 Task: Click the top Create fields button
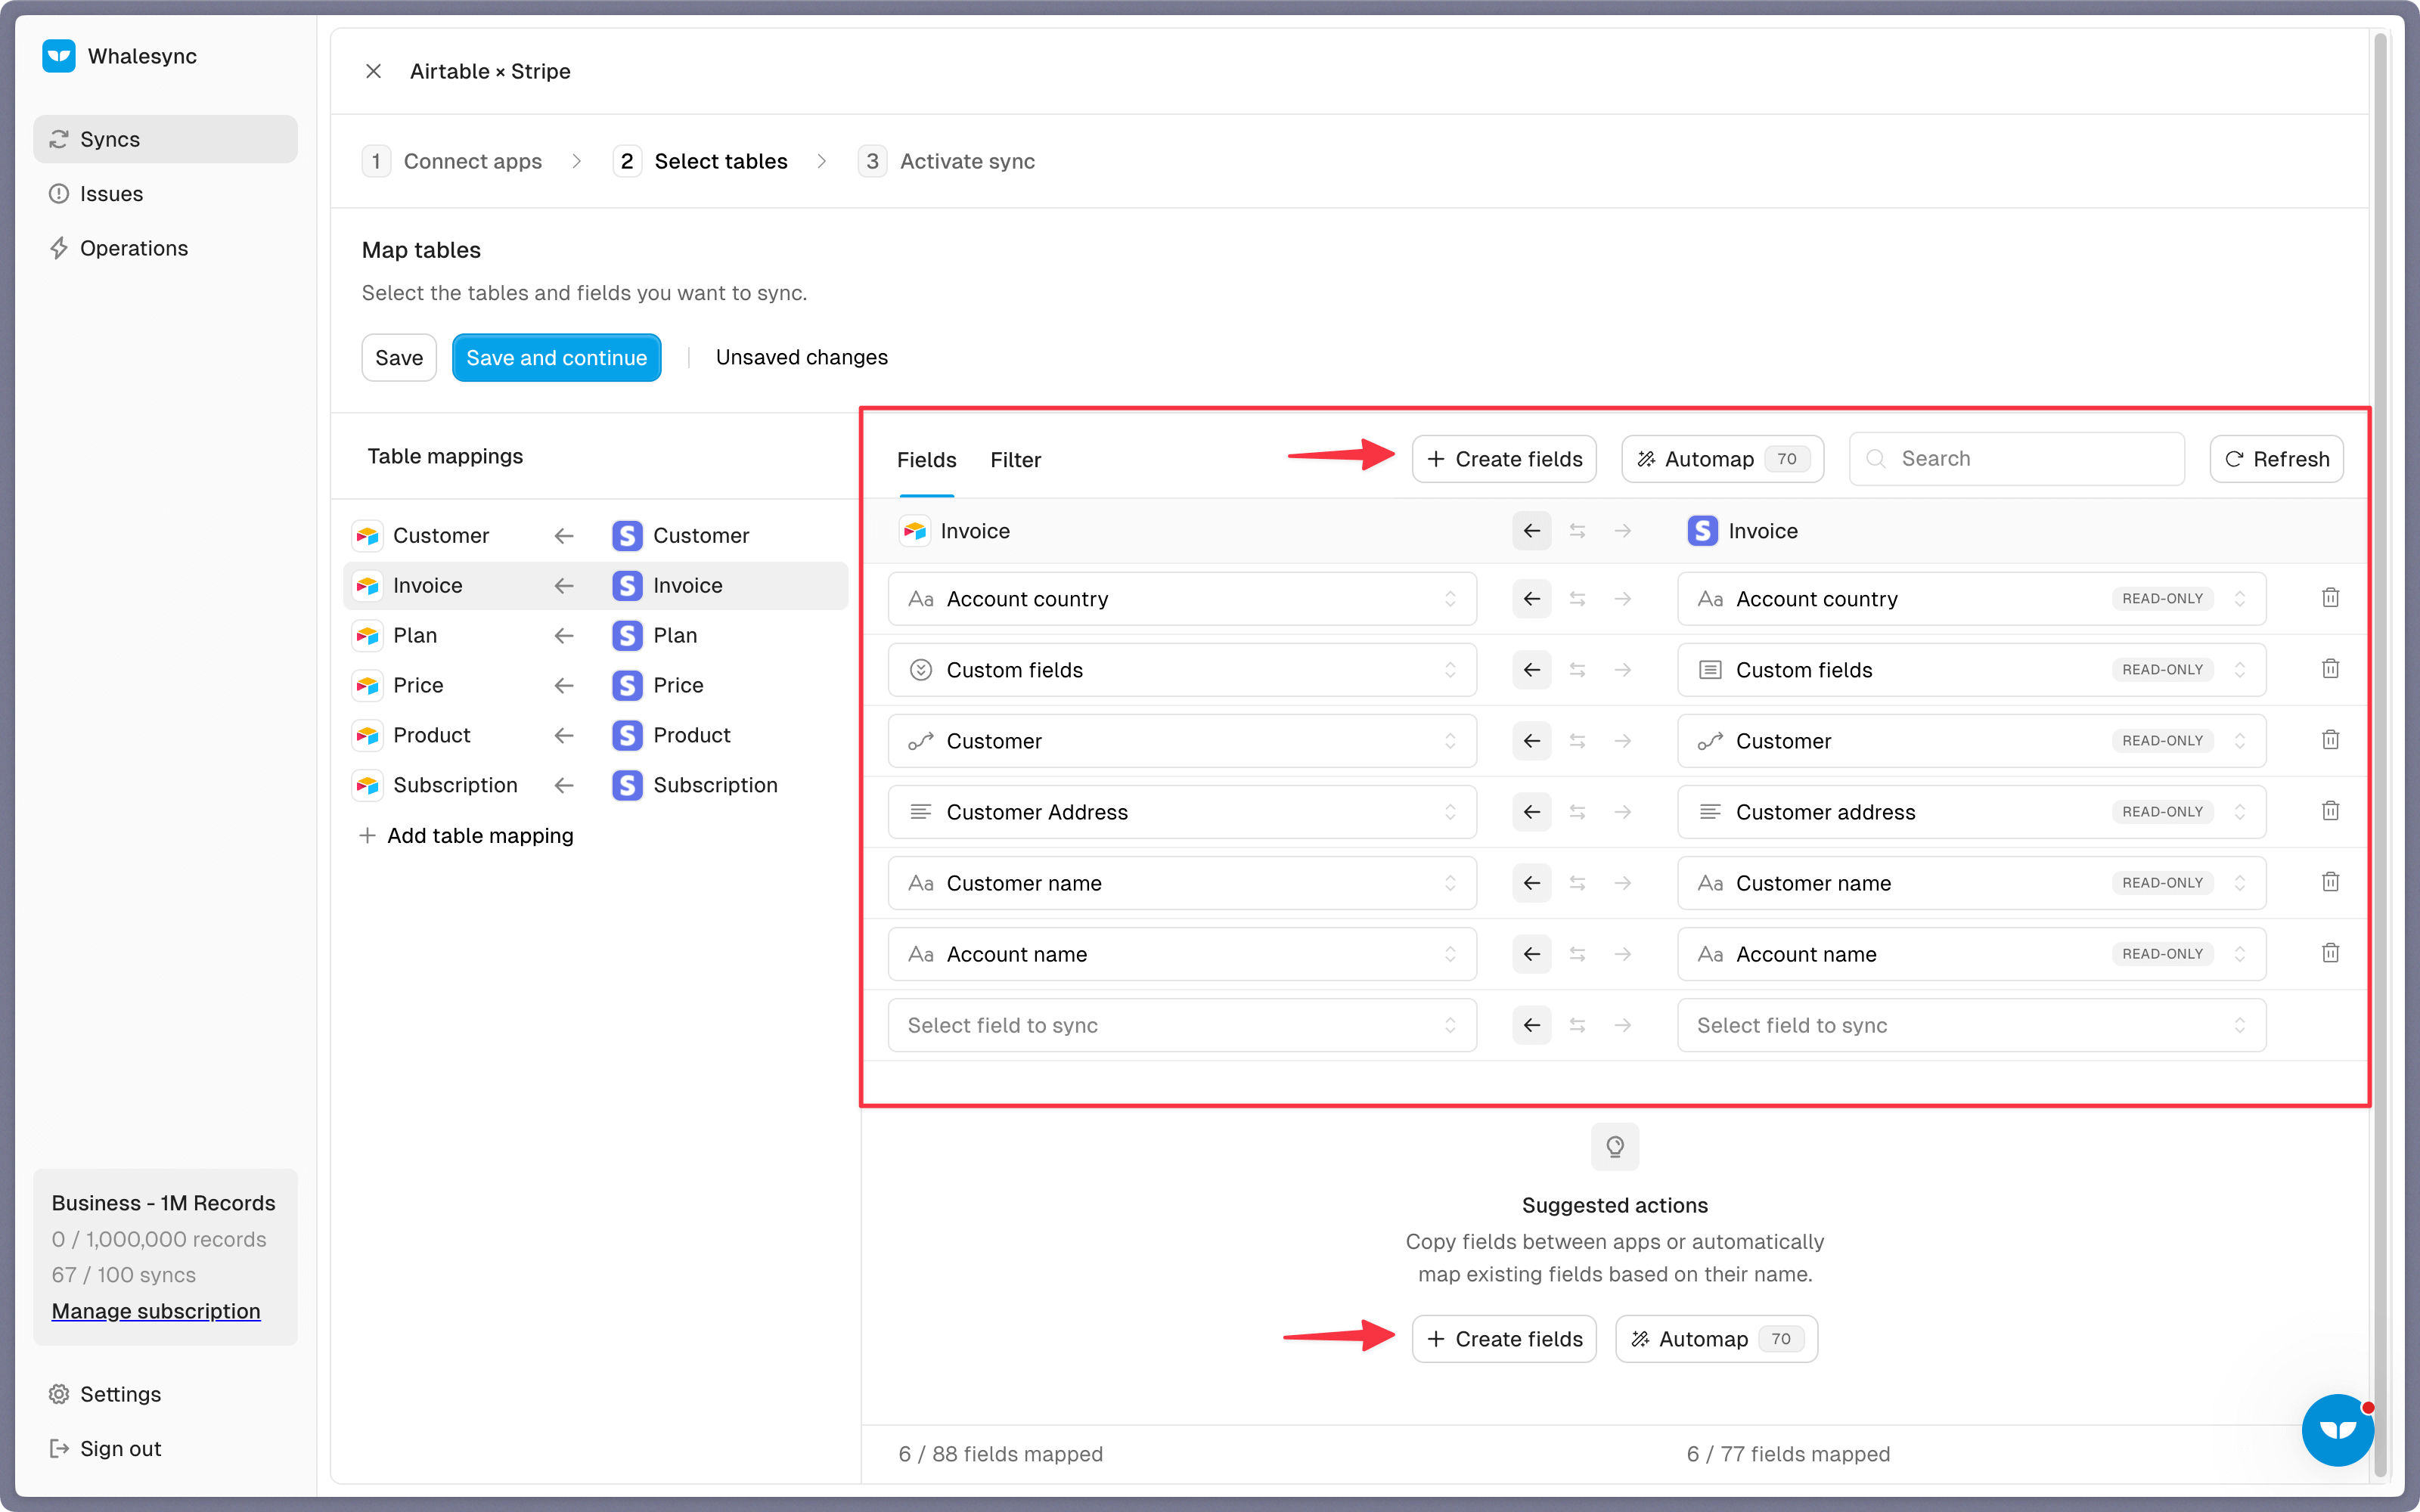coord(1504,459)
